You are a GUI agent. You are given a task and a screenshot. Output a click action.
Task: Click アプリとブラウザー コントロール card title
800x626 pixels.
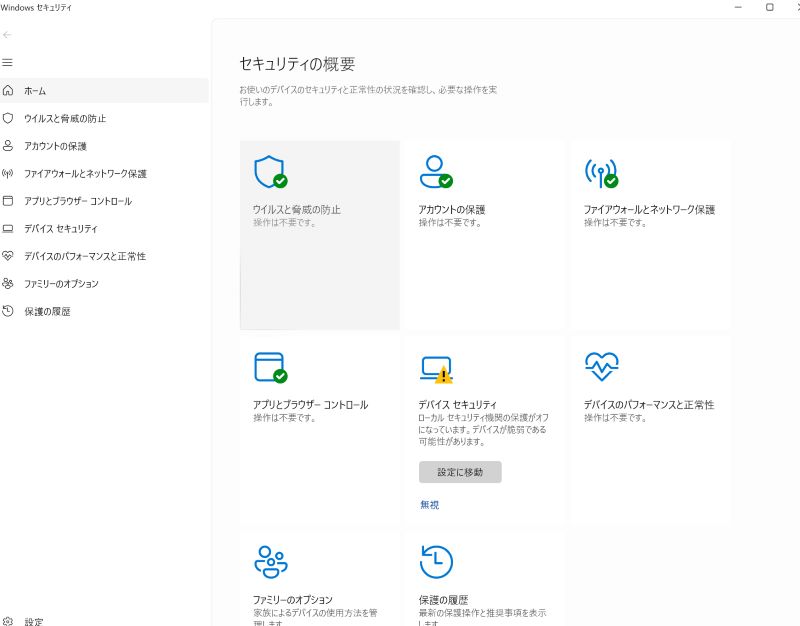coord(310,405)
